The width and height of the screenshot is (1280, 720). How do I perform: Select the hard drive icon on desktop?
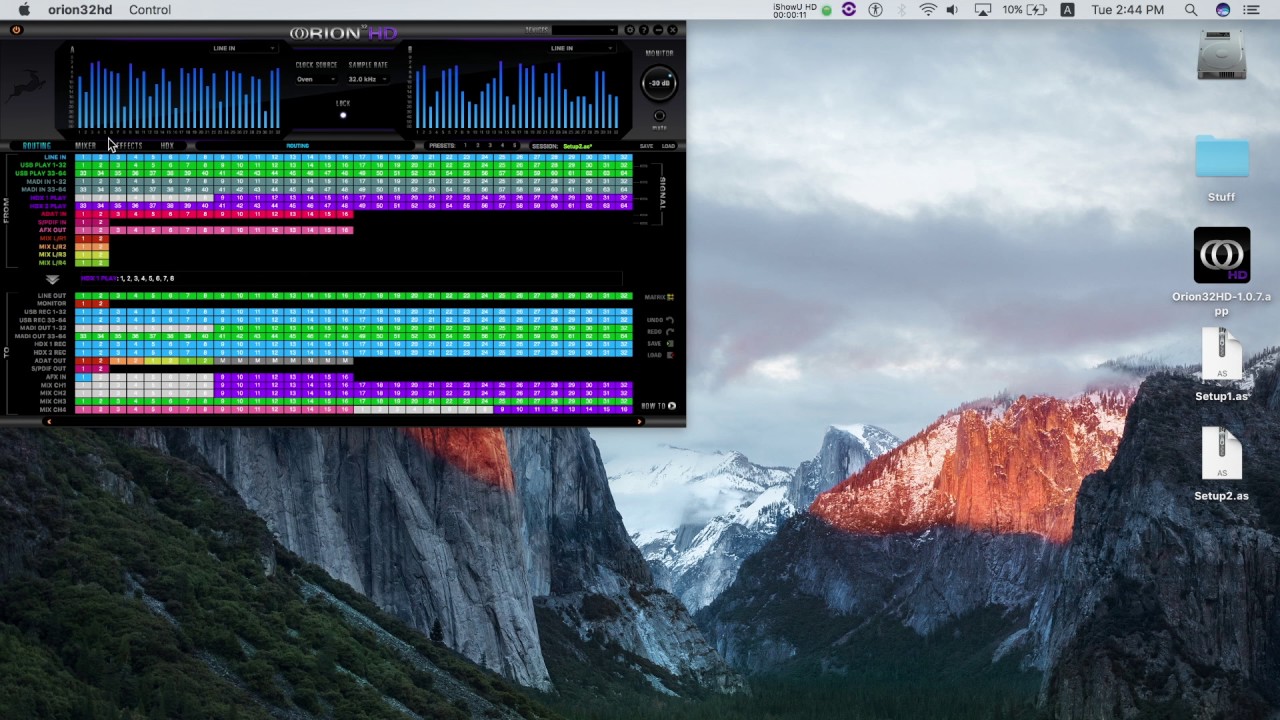point(1221,55)
